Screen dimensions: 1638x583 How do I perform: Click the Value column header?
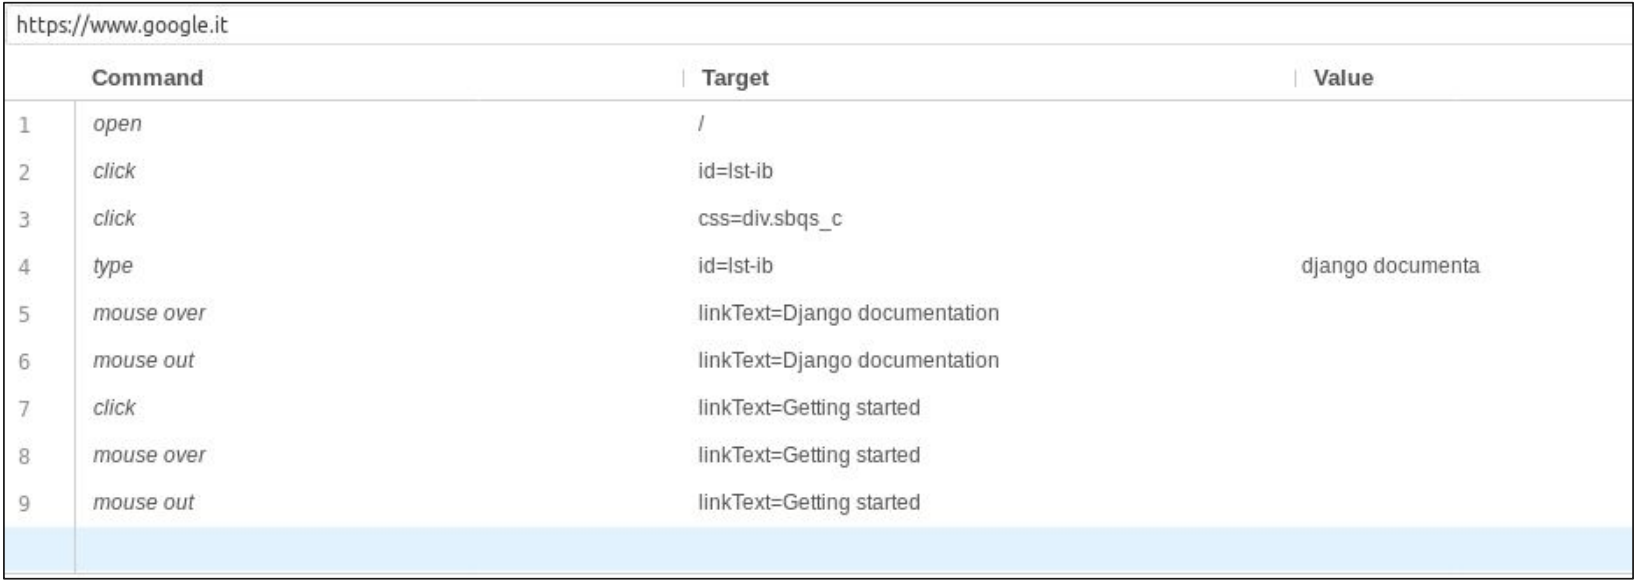pyautogui.click(x=1343, y=78)
